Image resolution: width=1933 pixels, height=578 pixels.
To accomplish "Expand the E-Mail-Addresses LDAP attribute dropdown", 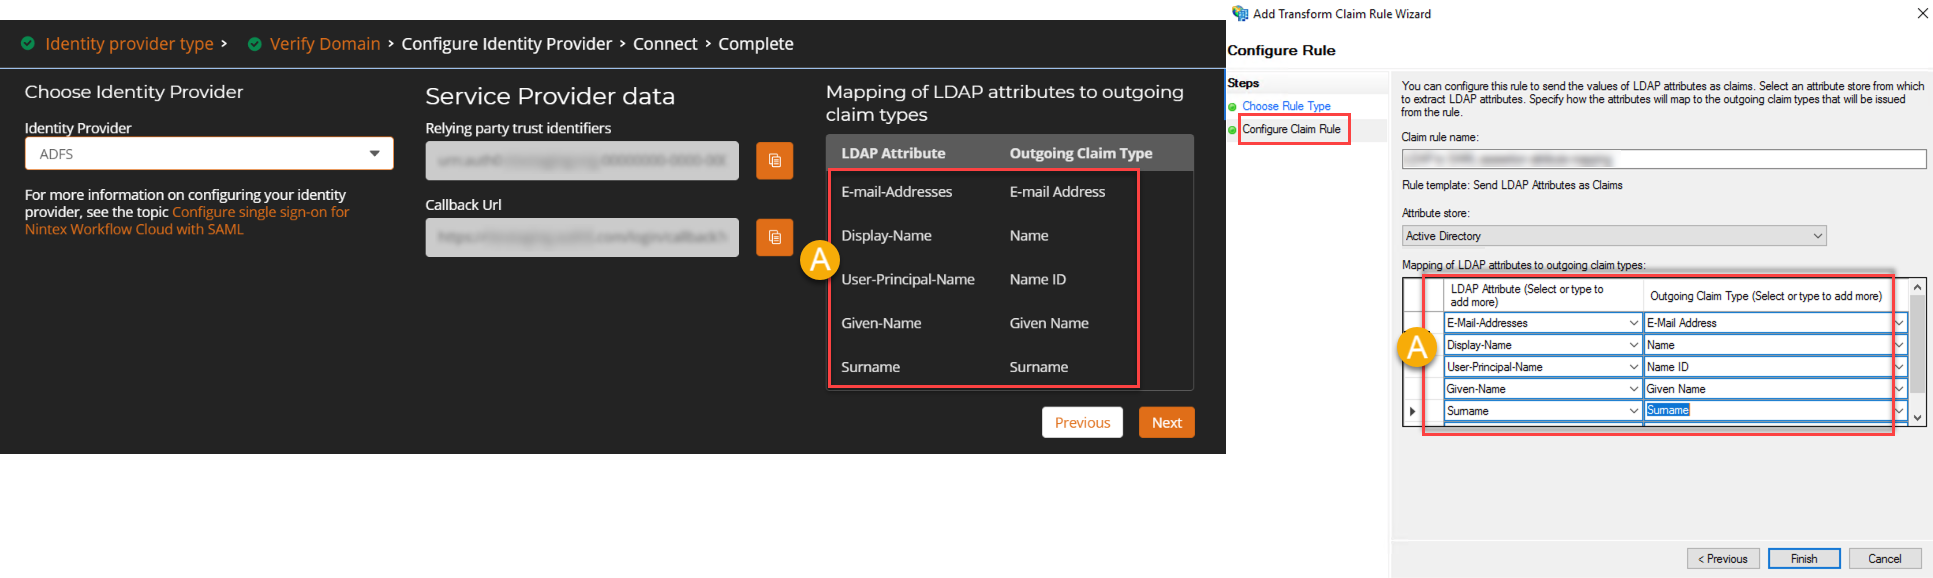I will pyautogui.click(x=1633, y=323).
